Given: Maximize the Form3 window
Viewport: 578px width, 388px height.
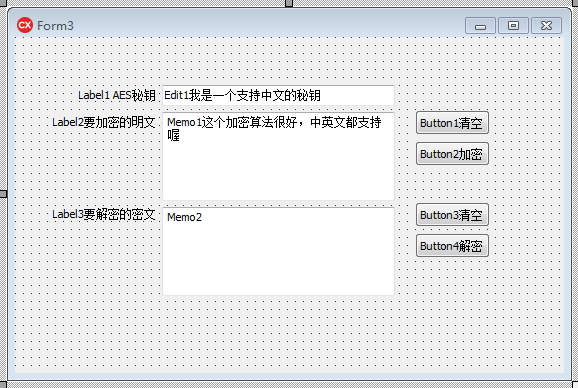Looking at the screenshot, I should [513, 26].
